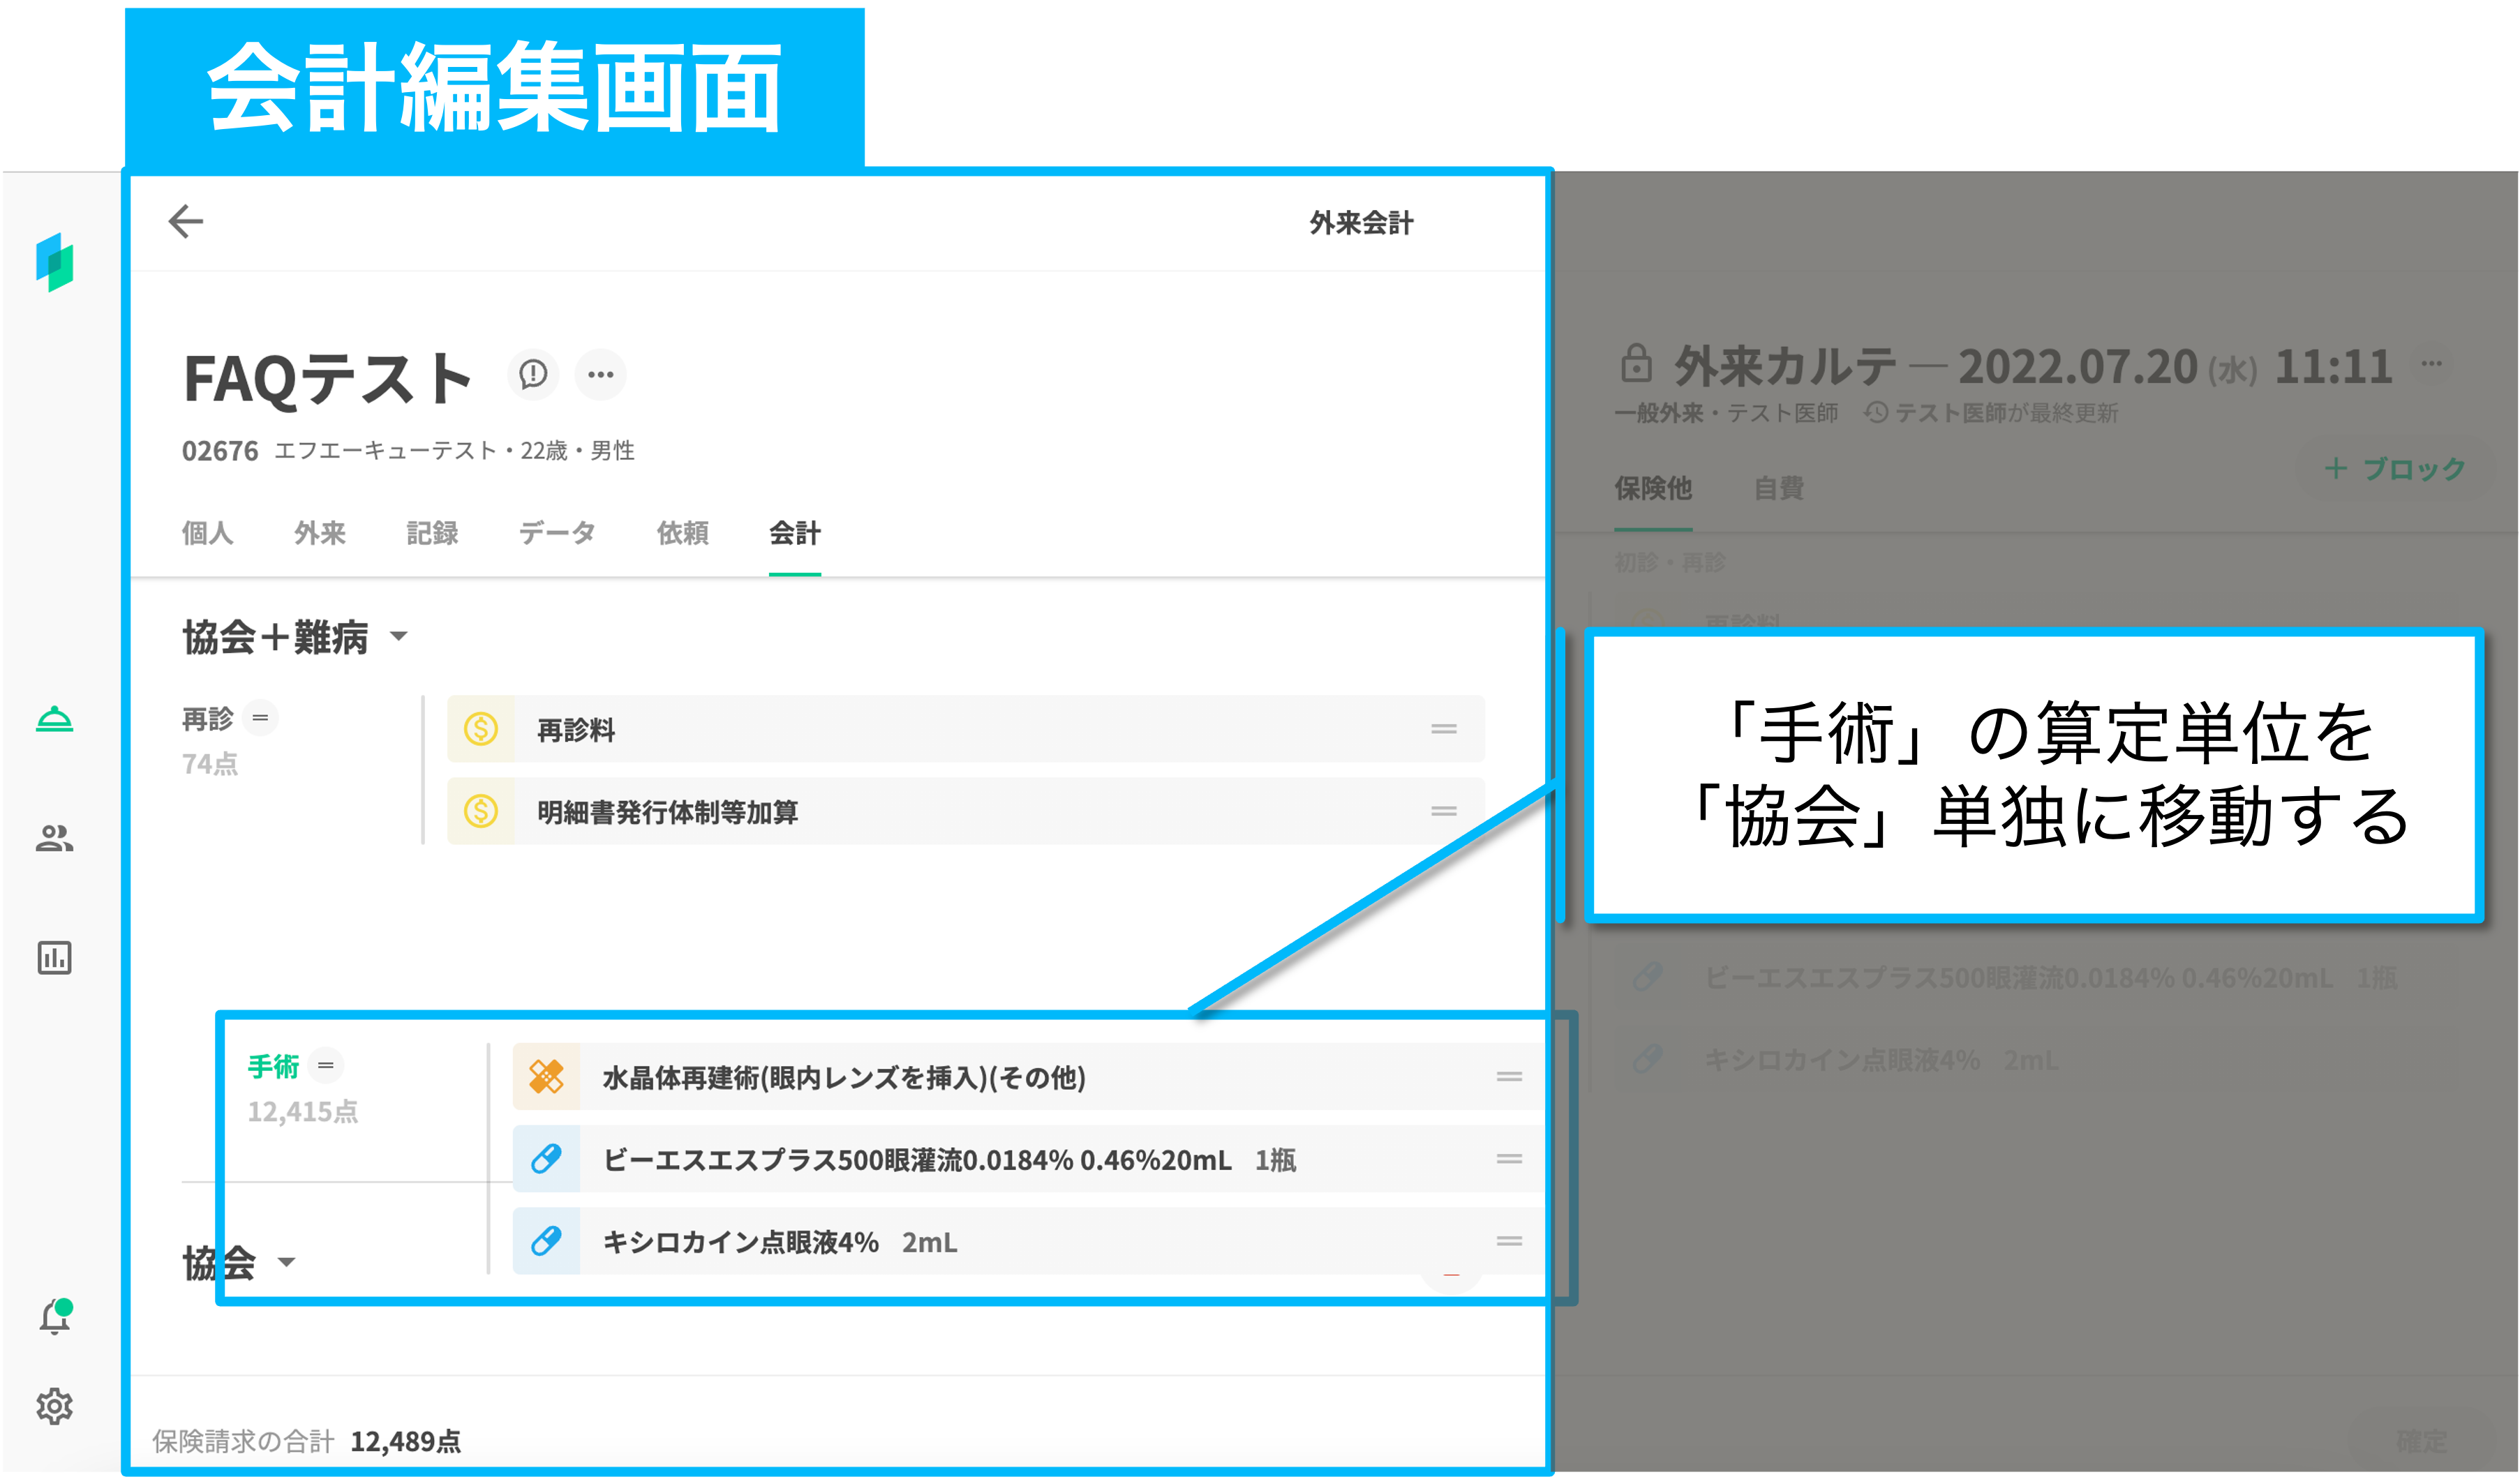Click the equals button next to 再診

pyautogui.click(x=261, y=718)
